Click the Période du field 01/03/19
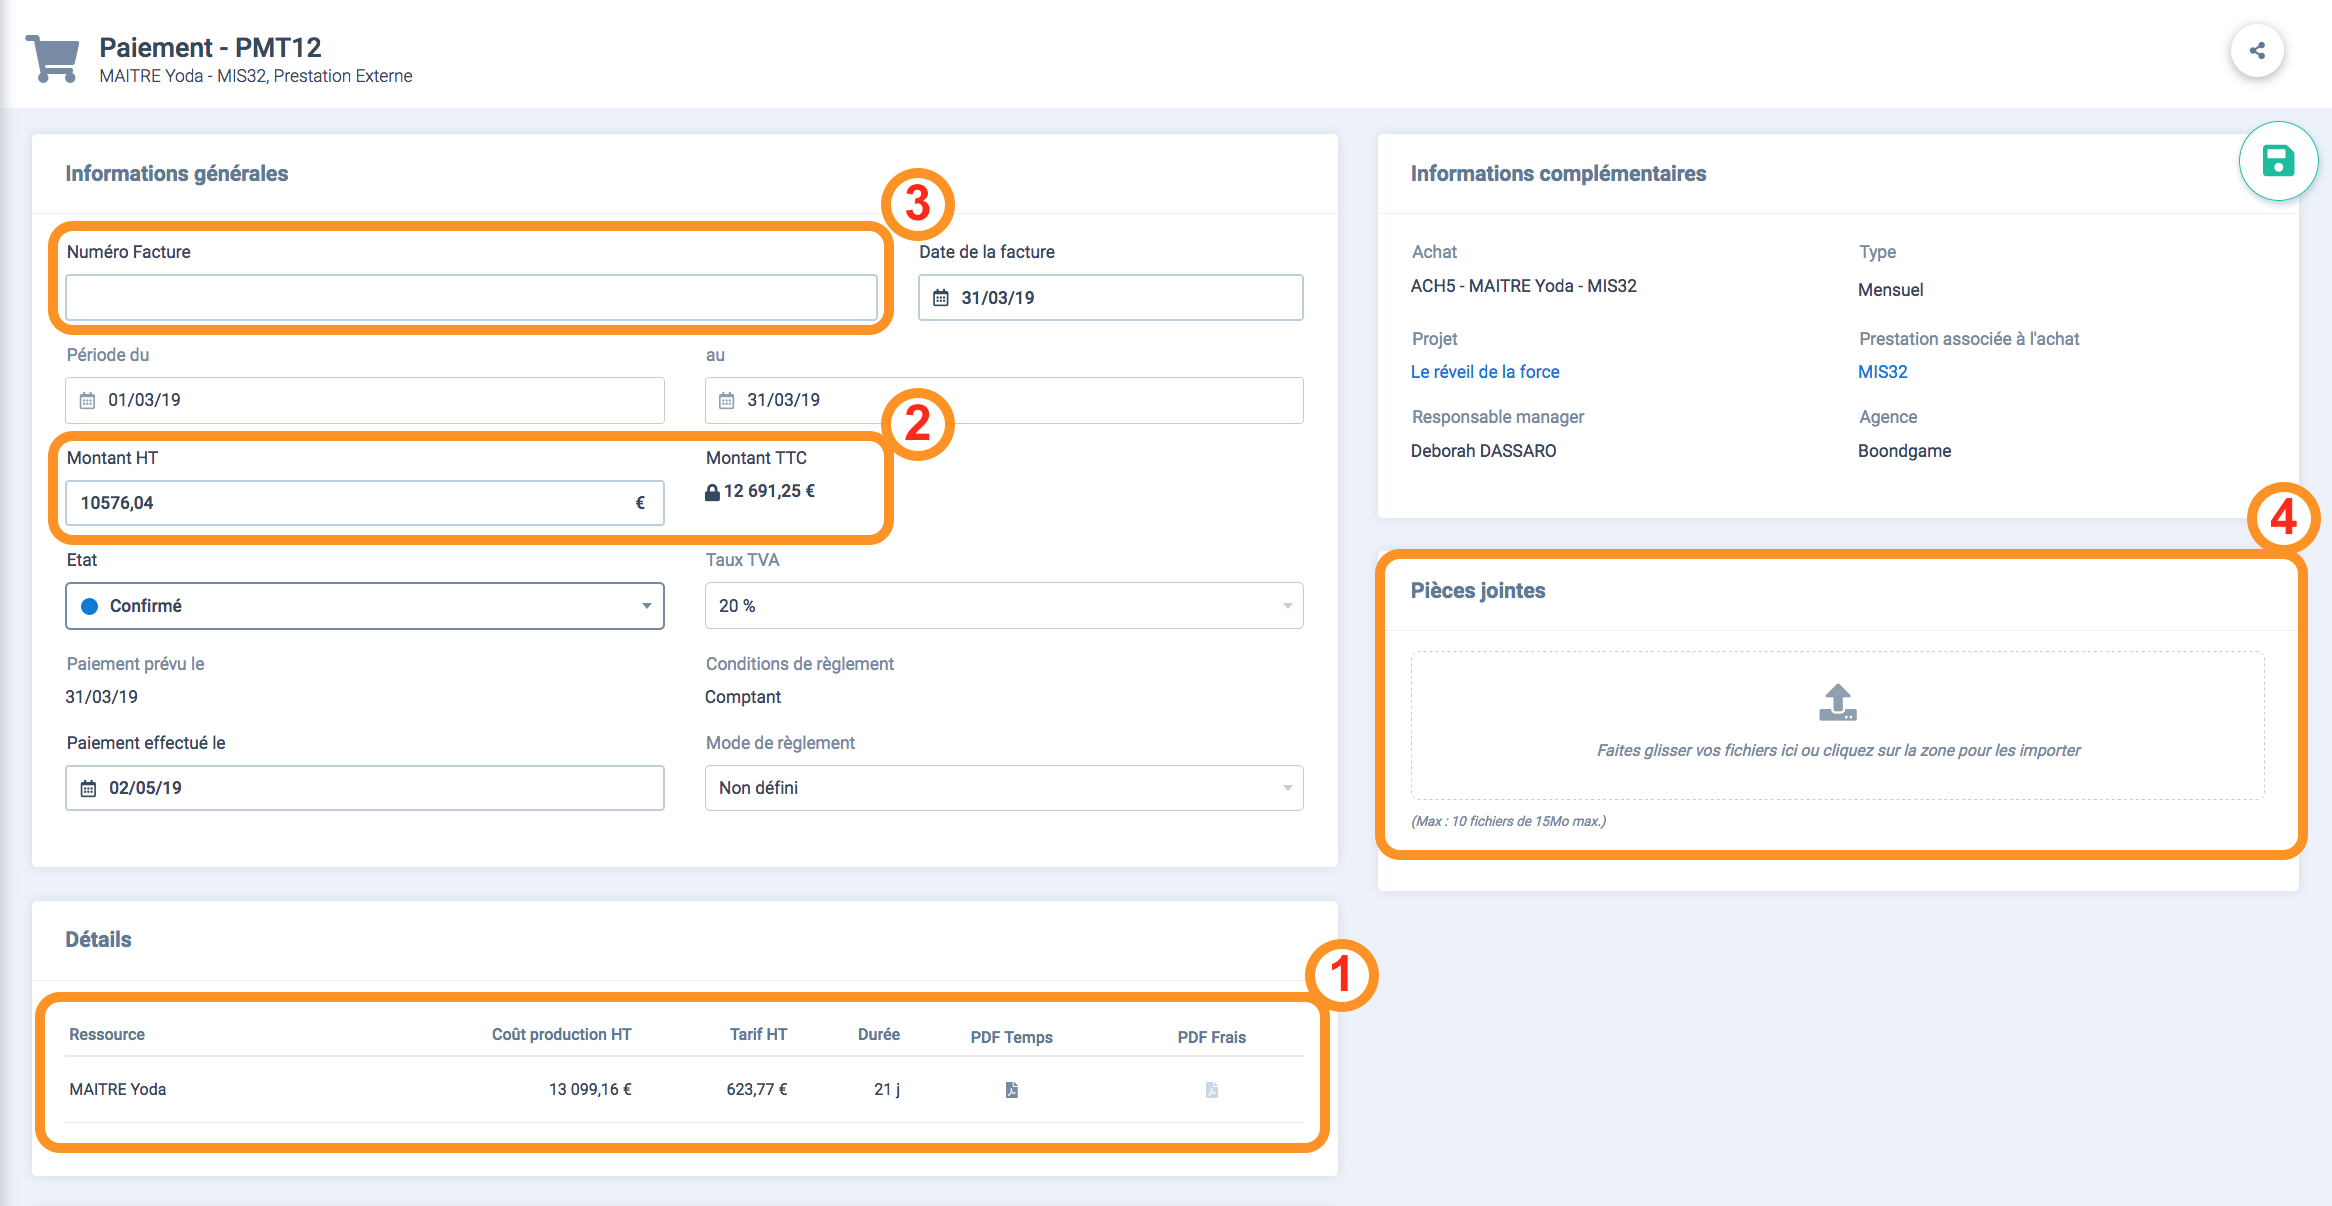2332x1206 pixels. 365,400
